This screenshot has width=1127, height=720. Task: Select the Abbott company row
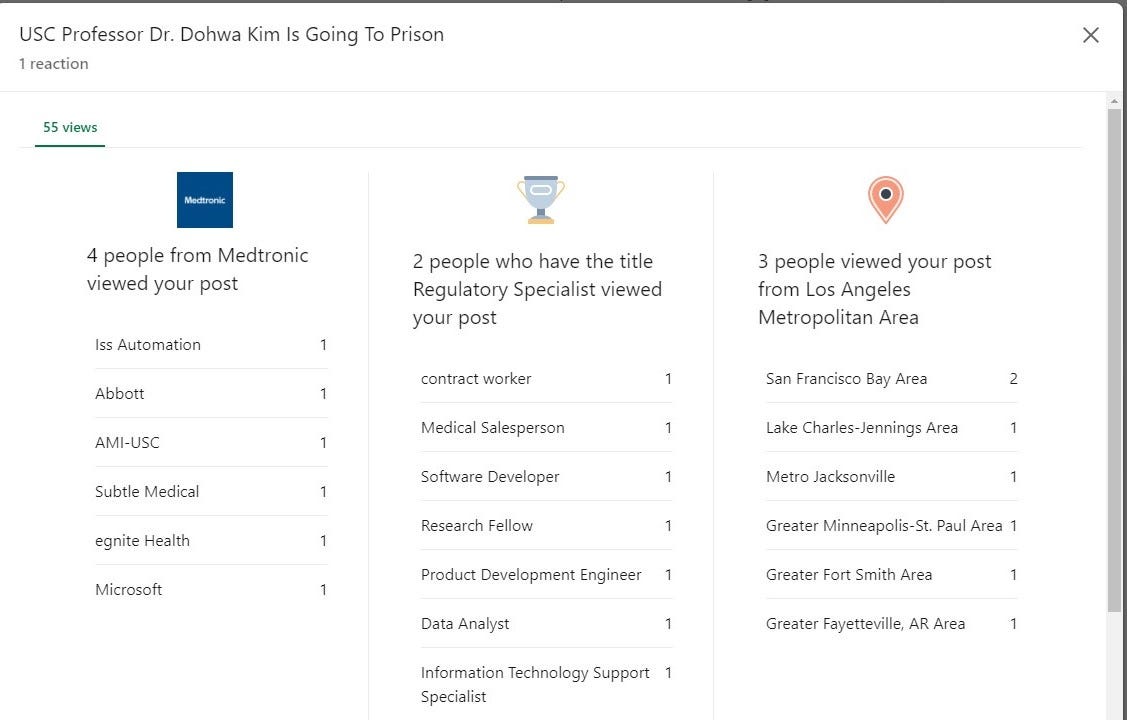click(211, 394)
